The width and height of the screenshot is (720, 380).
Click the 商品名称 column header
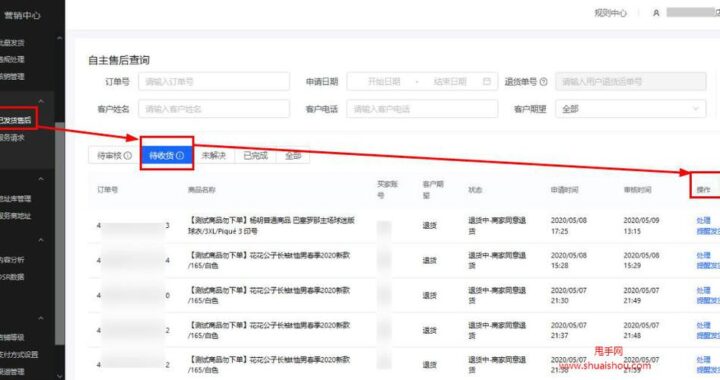pyautogui.click(x=202, y=190)
